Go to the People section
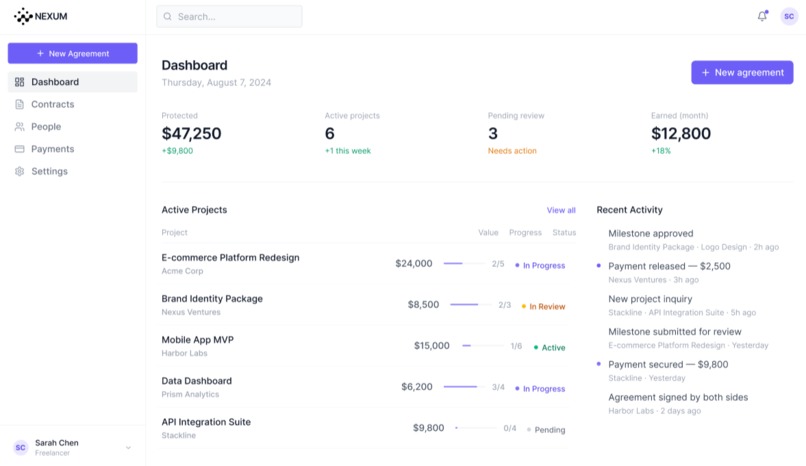806x466 pixels. point(72,126)
